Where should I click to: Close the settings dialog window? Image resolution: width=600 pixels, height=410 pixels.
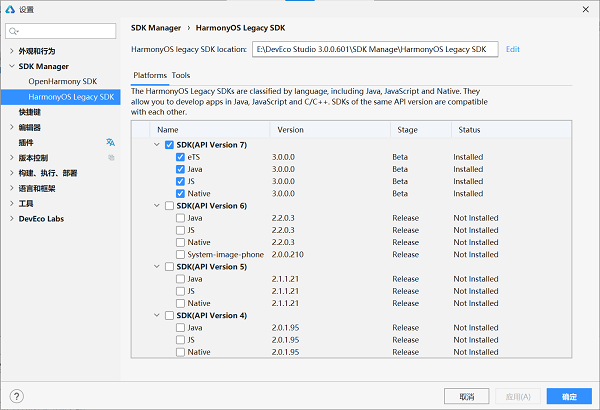tap(585, 8)
